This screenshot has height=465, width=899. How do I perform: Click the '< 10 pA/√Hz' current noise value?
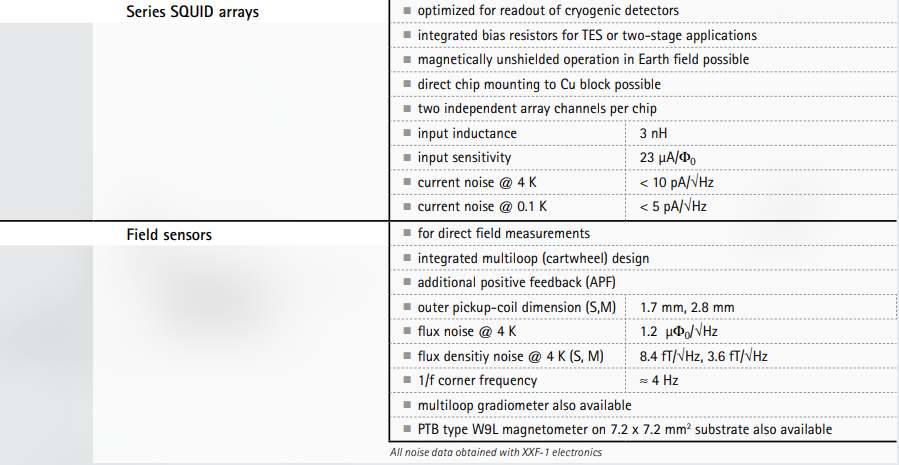point(677,182)
